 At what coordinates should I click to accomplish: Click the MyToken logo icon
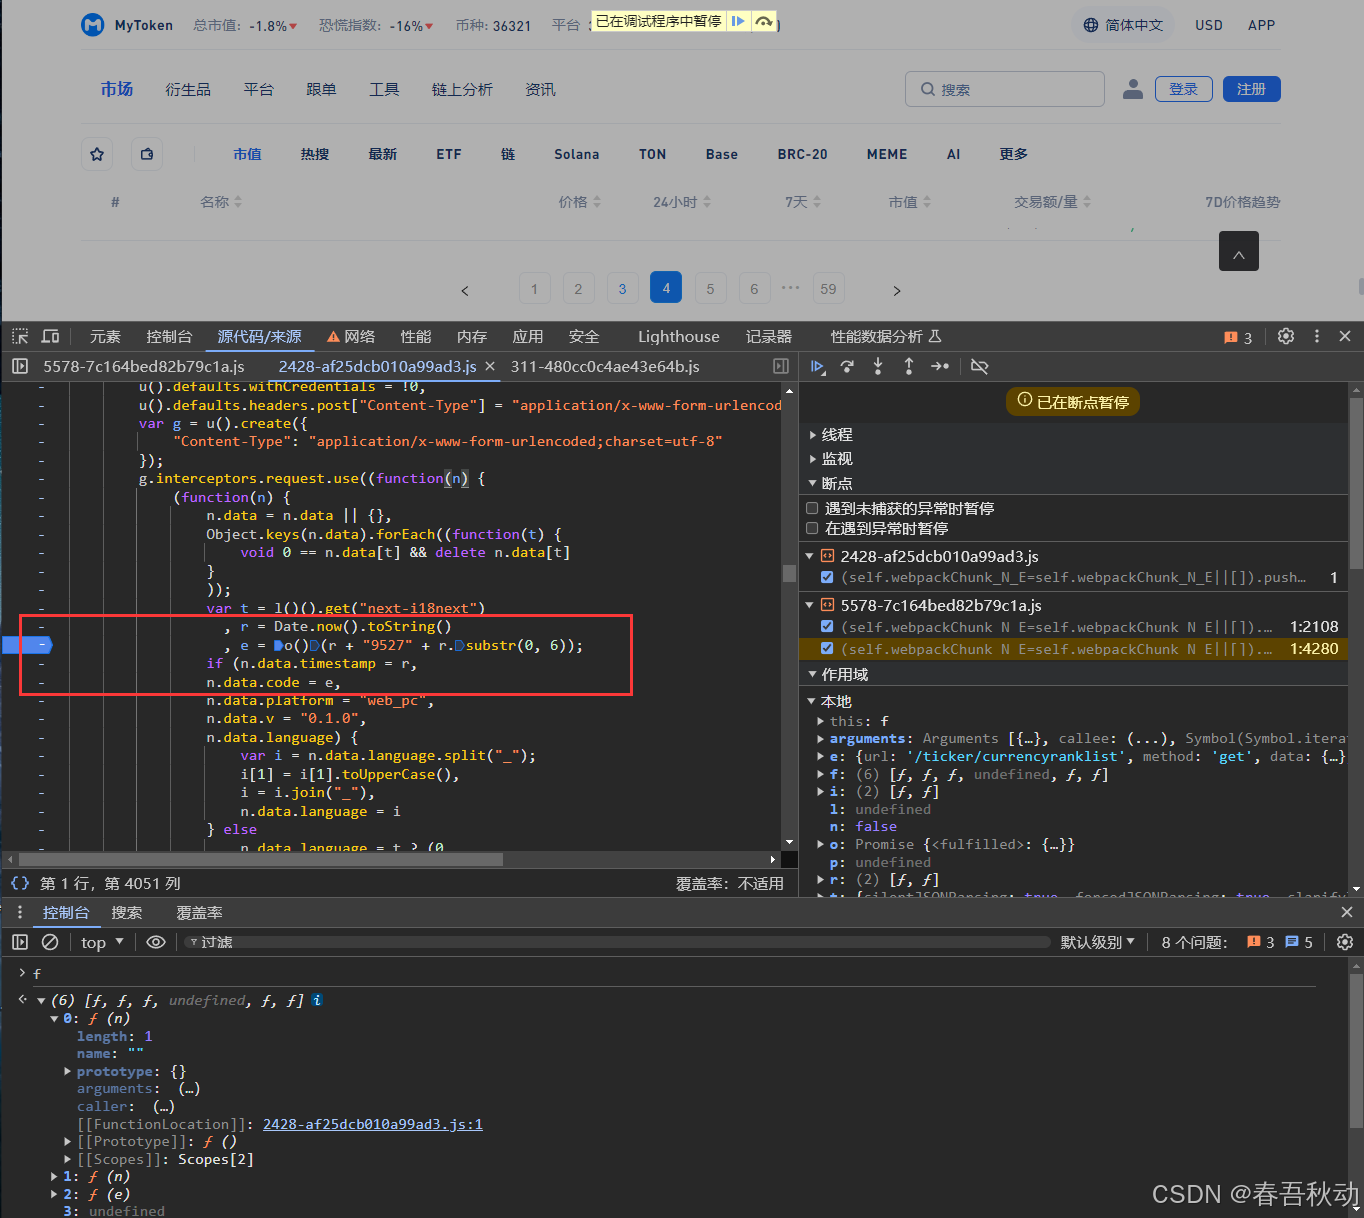click(x=93, y=25)
